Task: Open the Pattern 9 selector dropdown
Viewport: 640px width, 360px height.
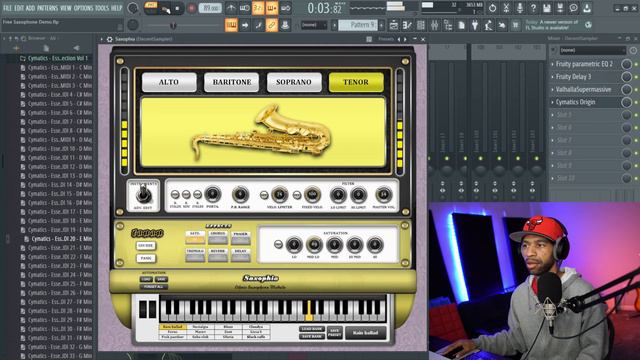Action: (x=357, y=25)
